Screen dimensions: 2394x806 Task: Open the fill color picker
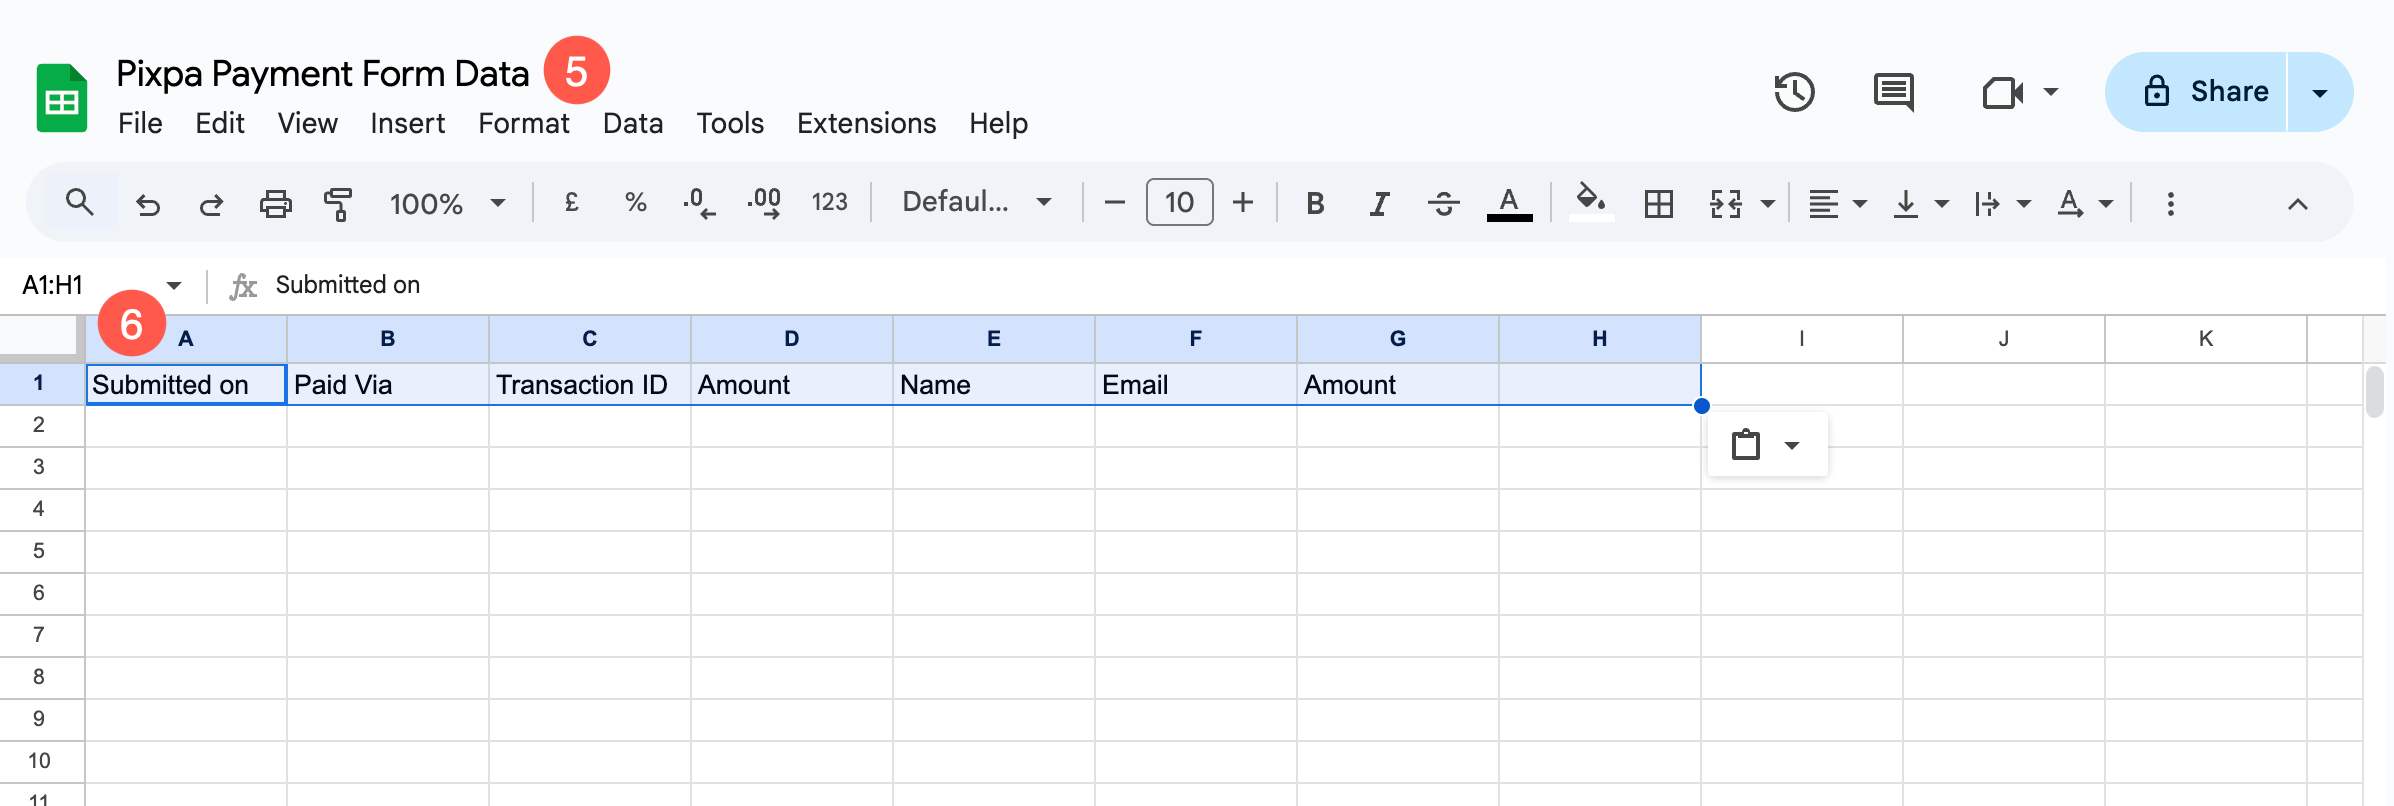(x=1591, y=203)
